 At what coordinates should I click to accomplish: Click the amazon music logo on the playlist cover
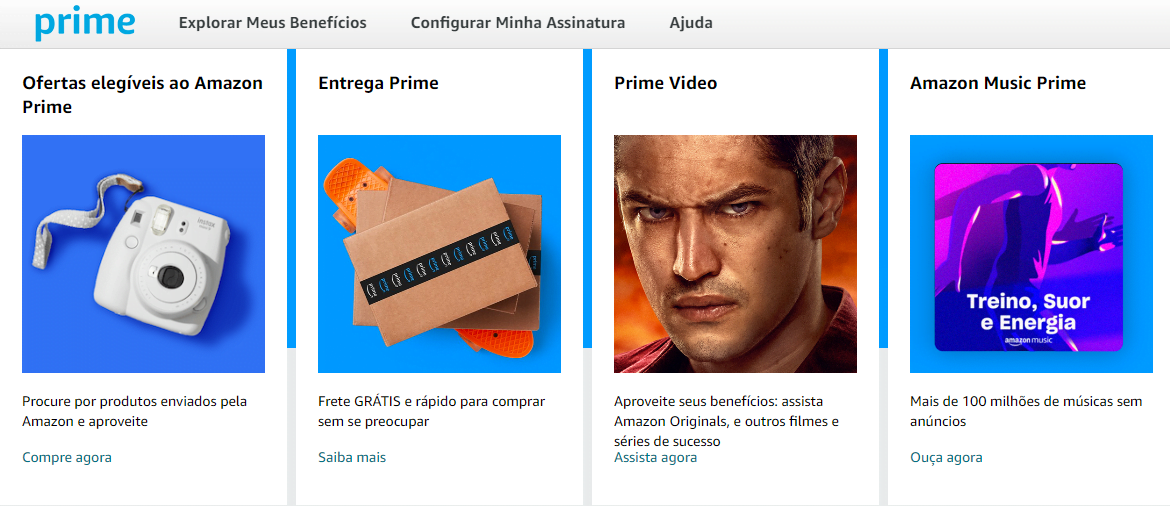[x=1027, y=341]
